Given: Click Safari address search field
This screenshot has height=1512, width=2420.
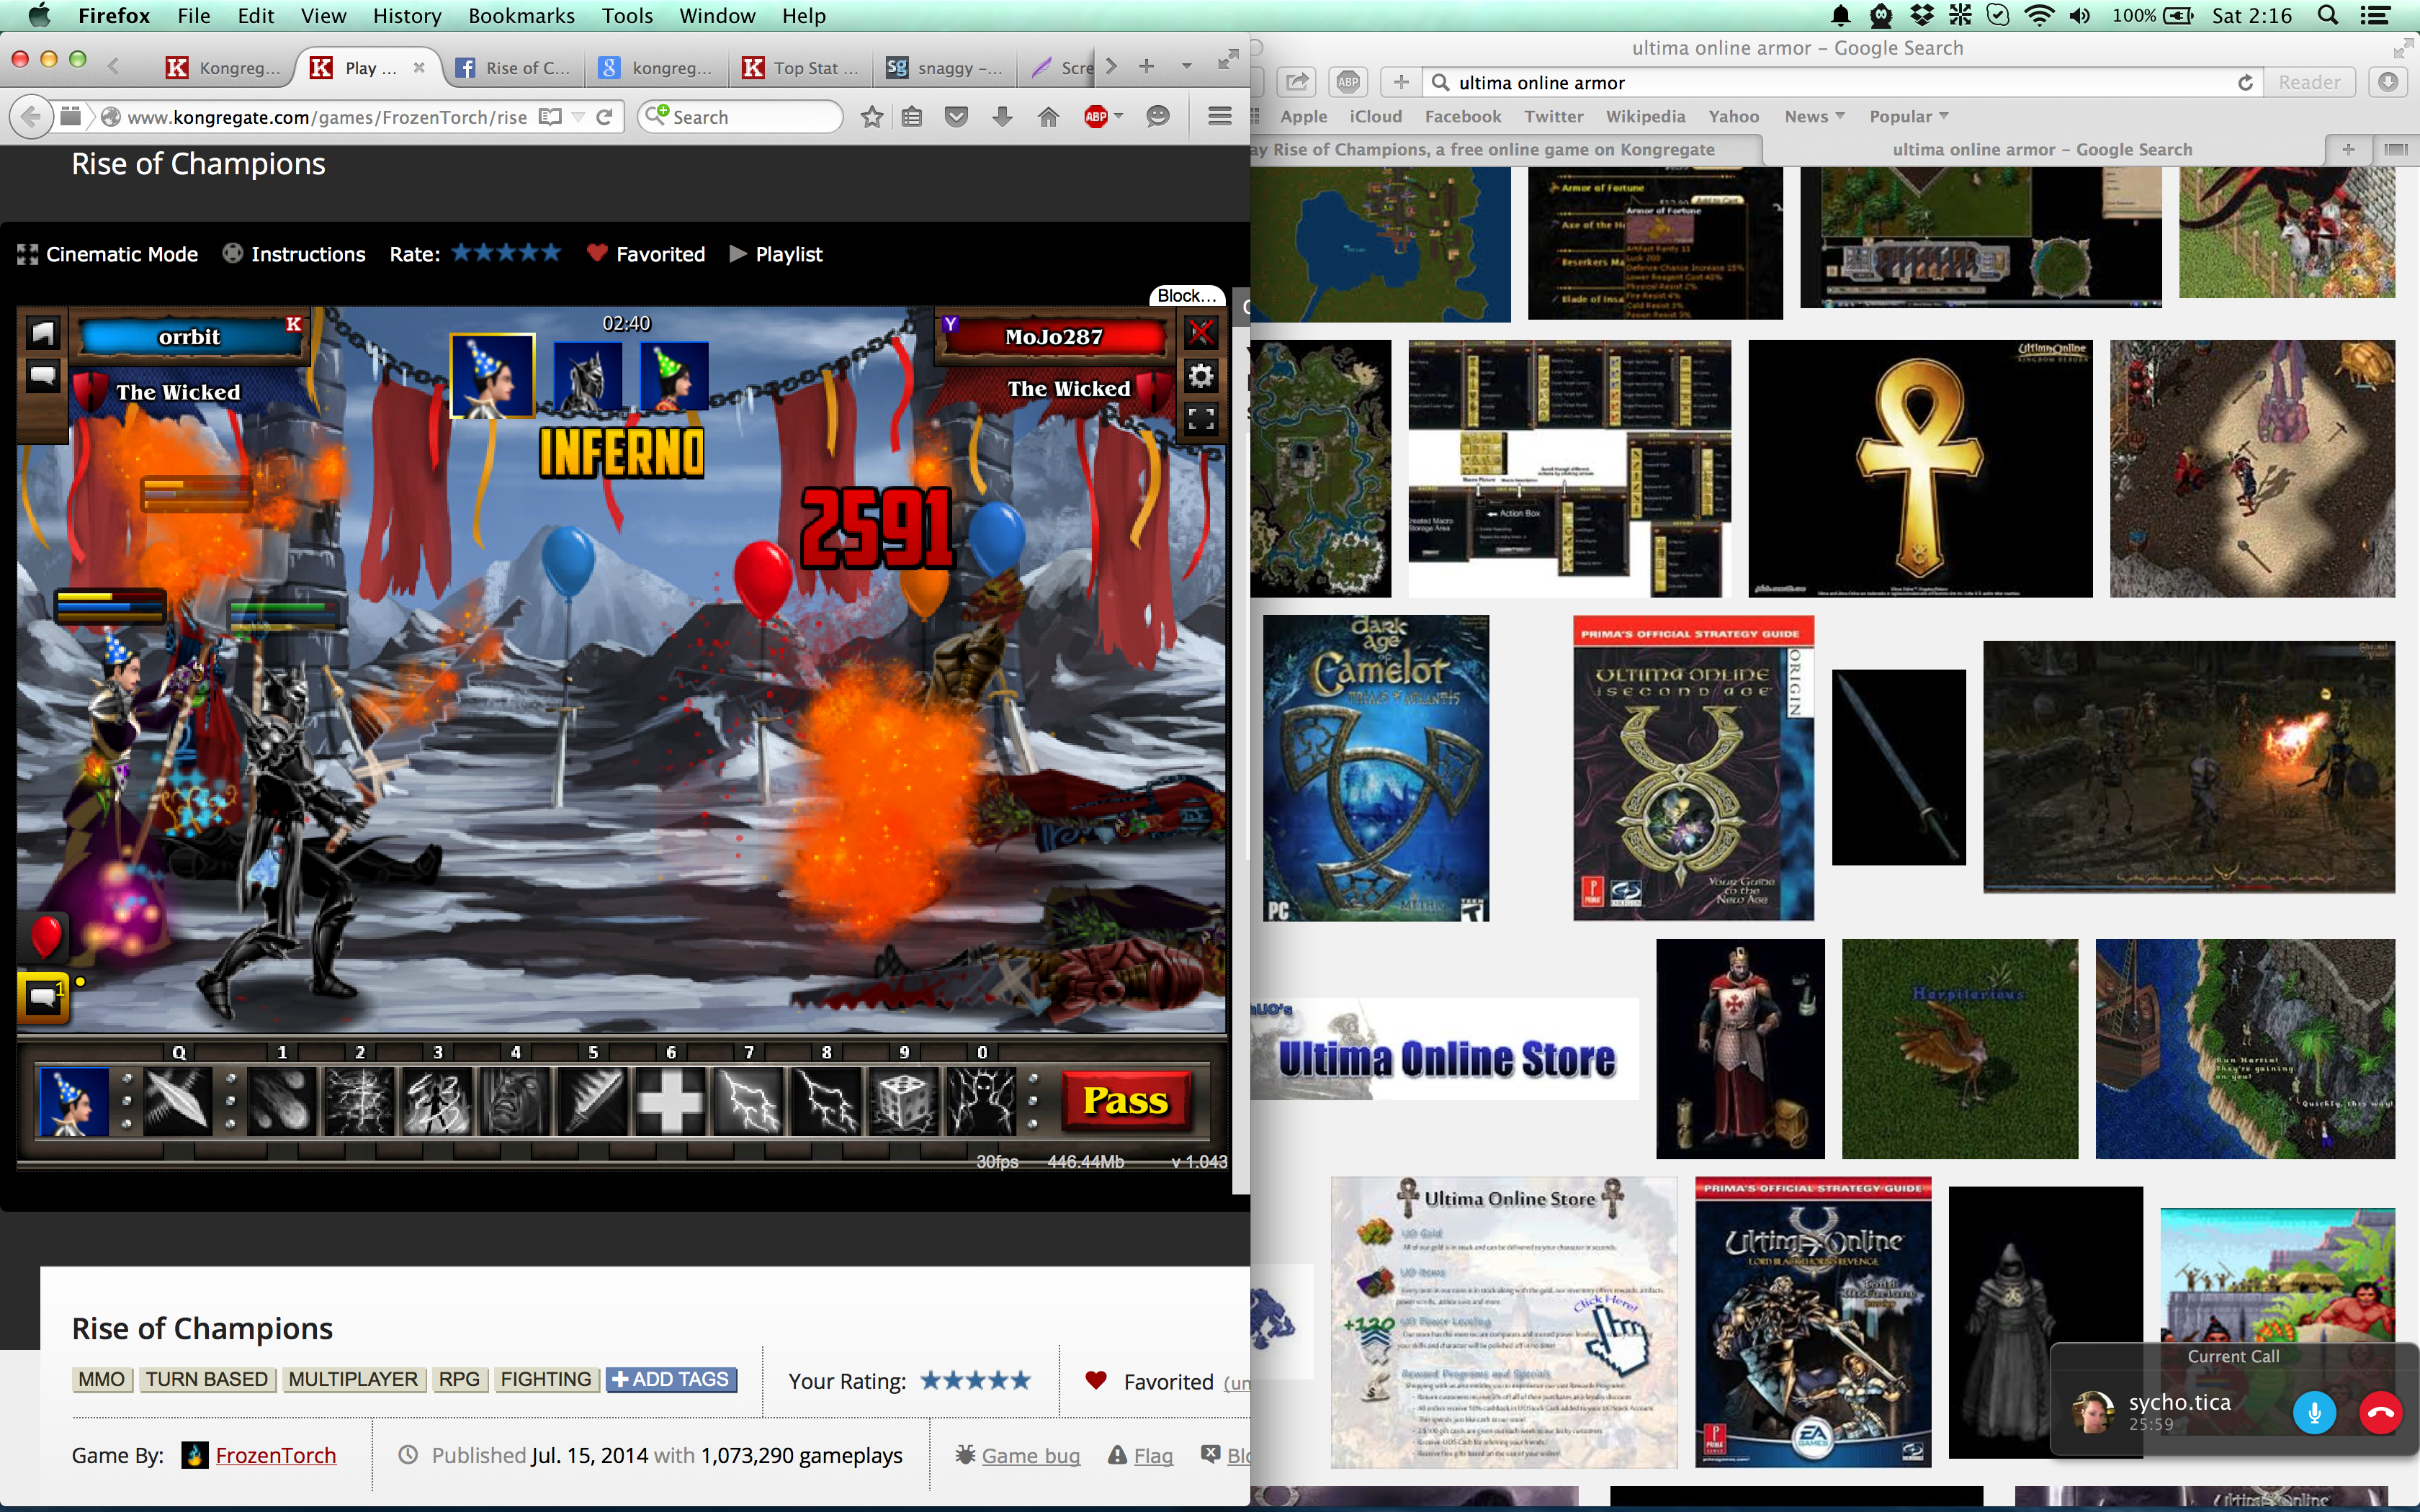Looking at the screenshot, I should click(x=1840, y=82).
